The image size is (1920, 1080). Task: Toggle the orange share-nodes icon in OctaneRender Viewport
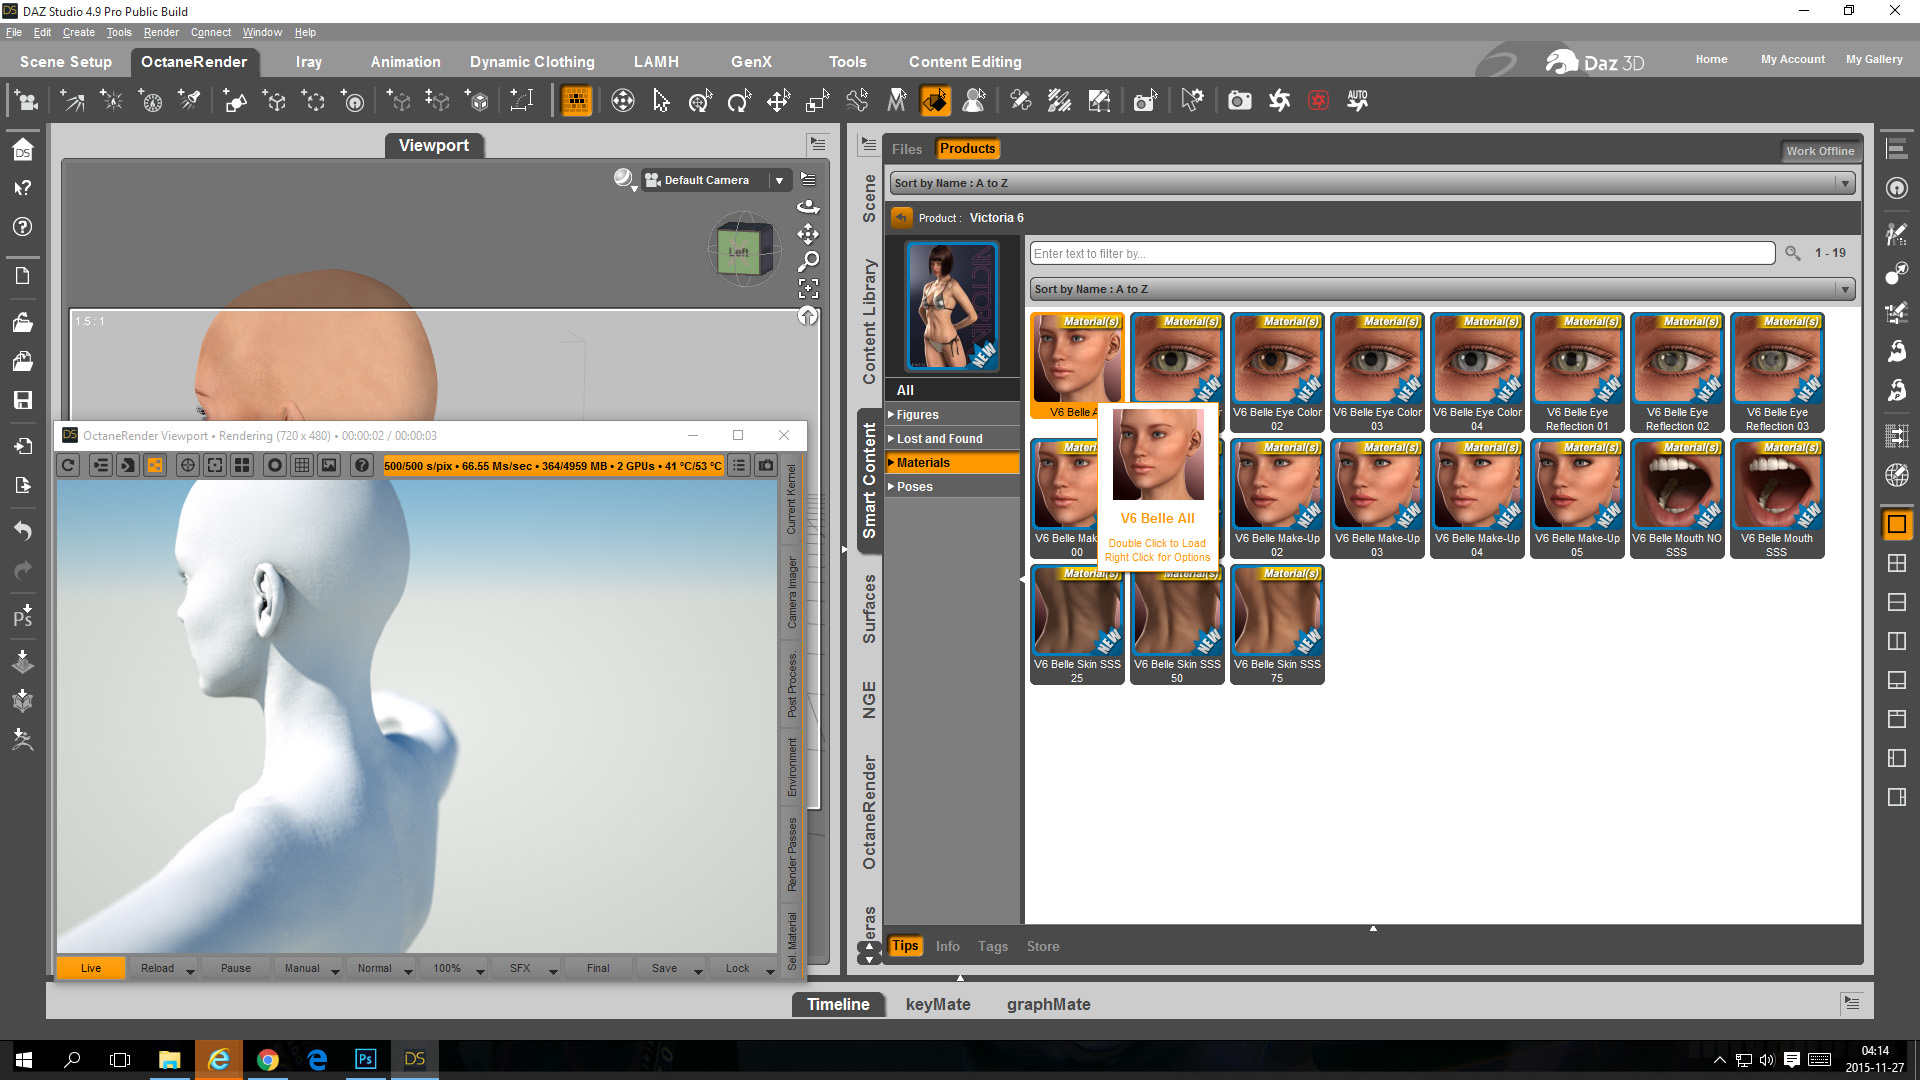(155, 465)
